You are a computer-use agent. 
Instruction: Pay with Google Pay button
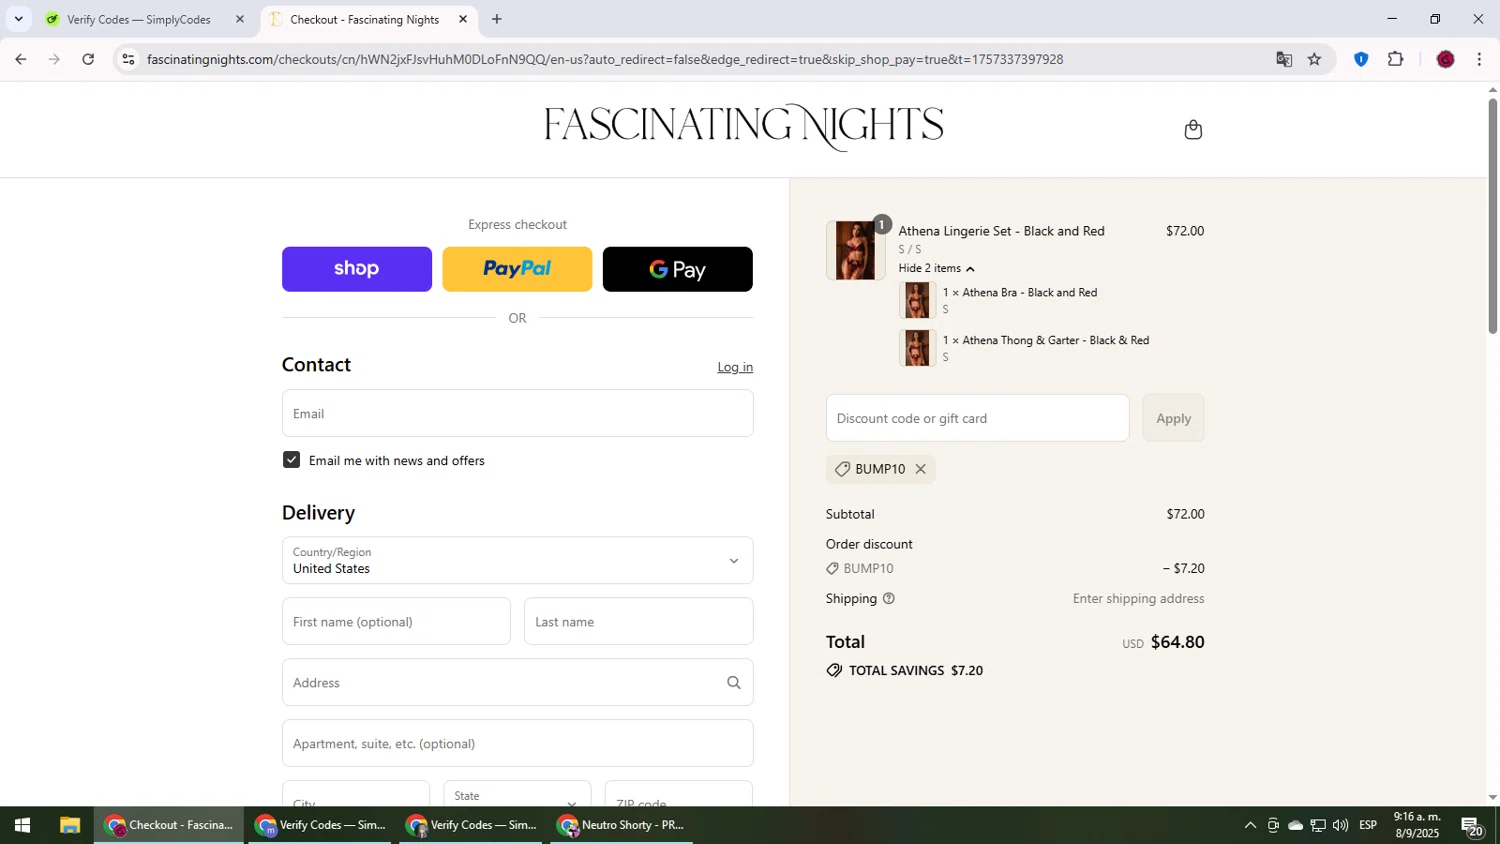point(677,269)
